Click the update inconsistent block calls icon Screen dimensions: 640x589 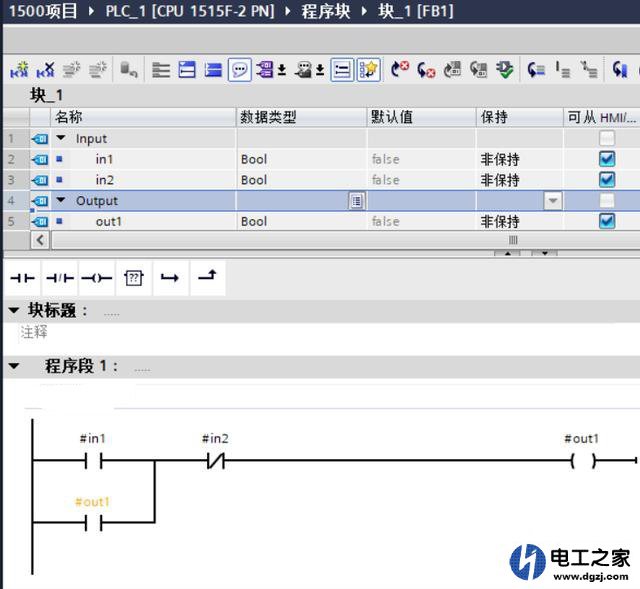(452, 70)
